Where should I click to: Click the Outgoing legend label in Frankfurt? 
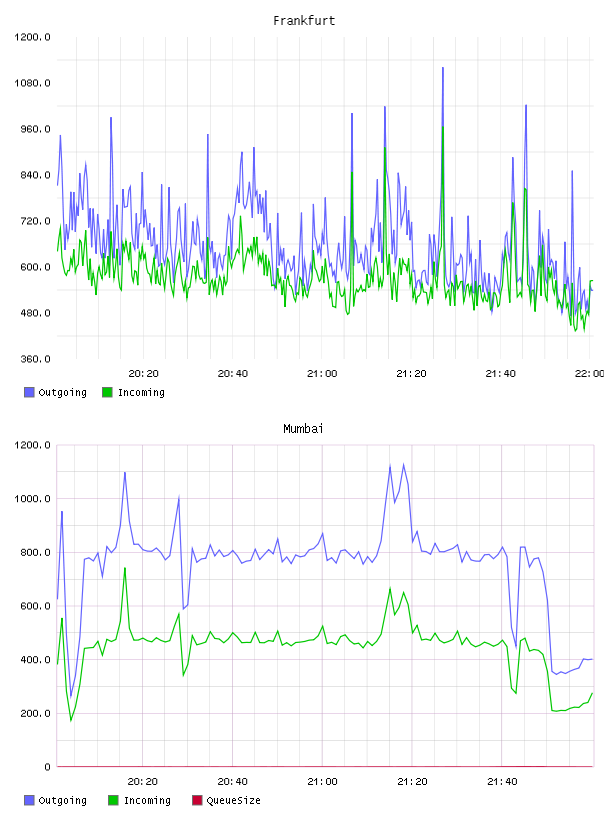pyautogui.click(x=62, y=393)
